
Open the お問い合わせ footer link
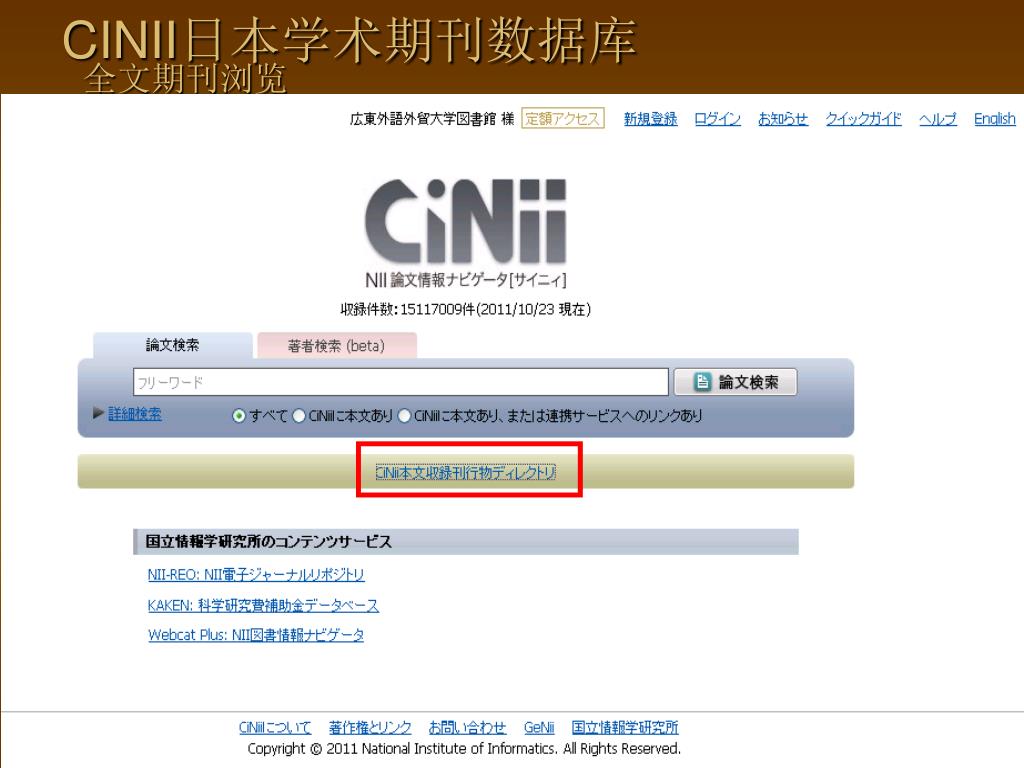pyautogui.click(x=468, y=728)
